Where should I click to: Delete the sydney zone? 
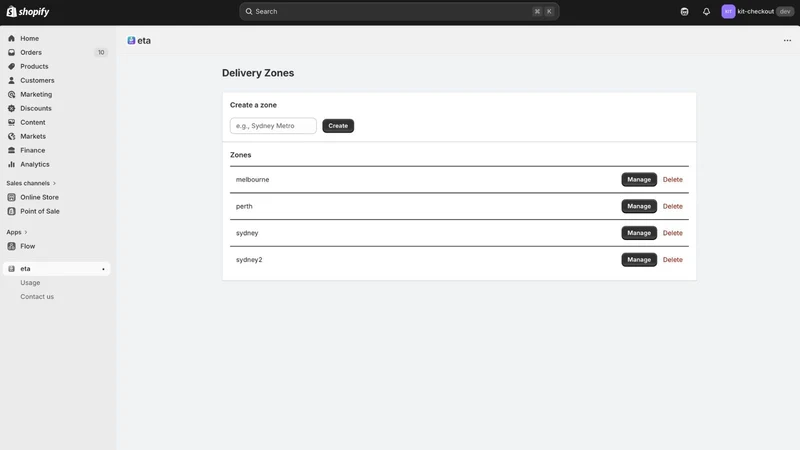672,233
